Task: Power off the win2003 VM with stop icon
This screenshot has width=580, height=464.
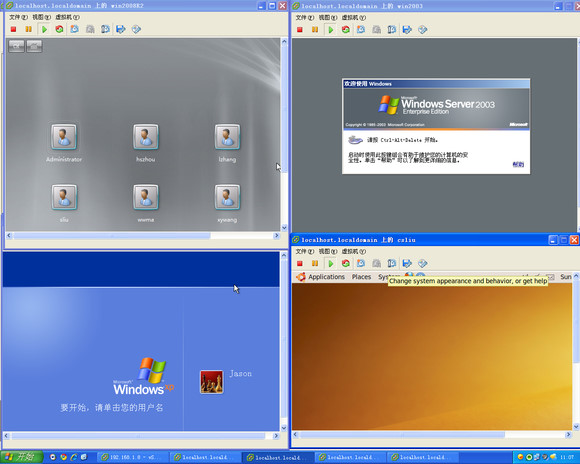Action: tap(300, 30)
